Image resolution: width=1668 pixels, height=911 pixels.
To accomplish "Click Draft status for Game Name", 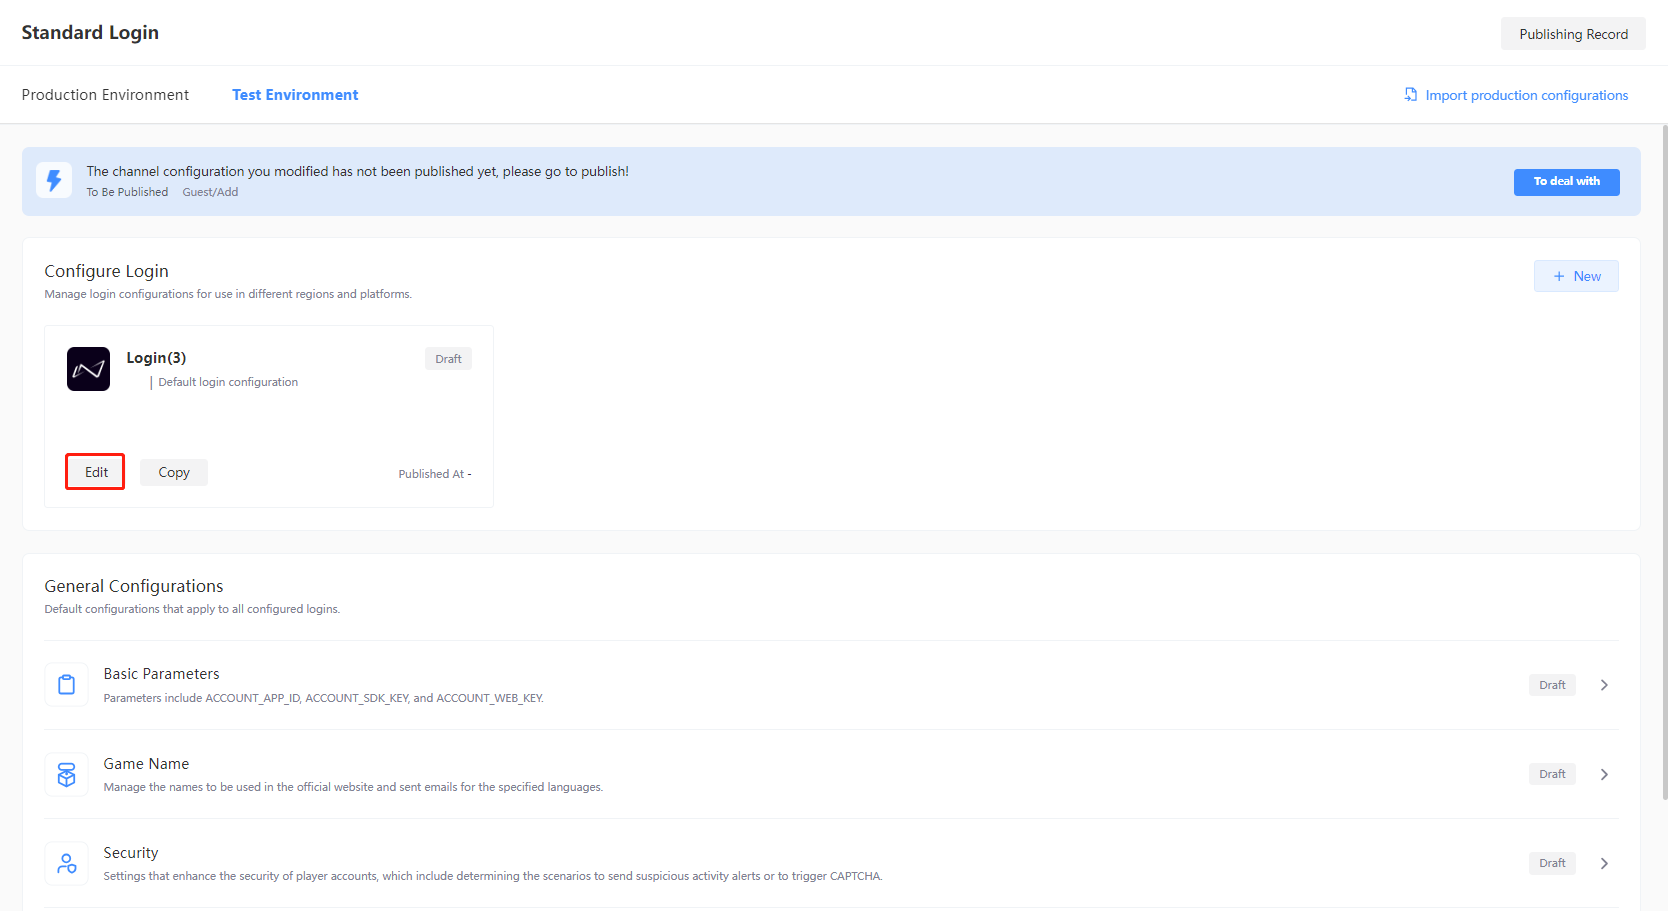I will [x=1552, y=774].
